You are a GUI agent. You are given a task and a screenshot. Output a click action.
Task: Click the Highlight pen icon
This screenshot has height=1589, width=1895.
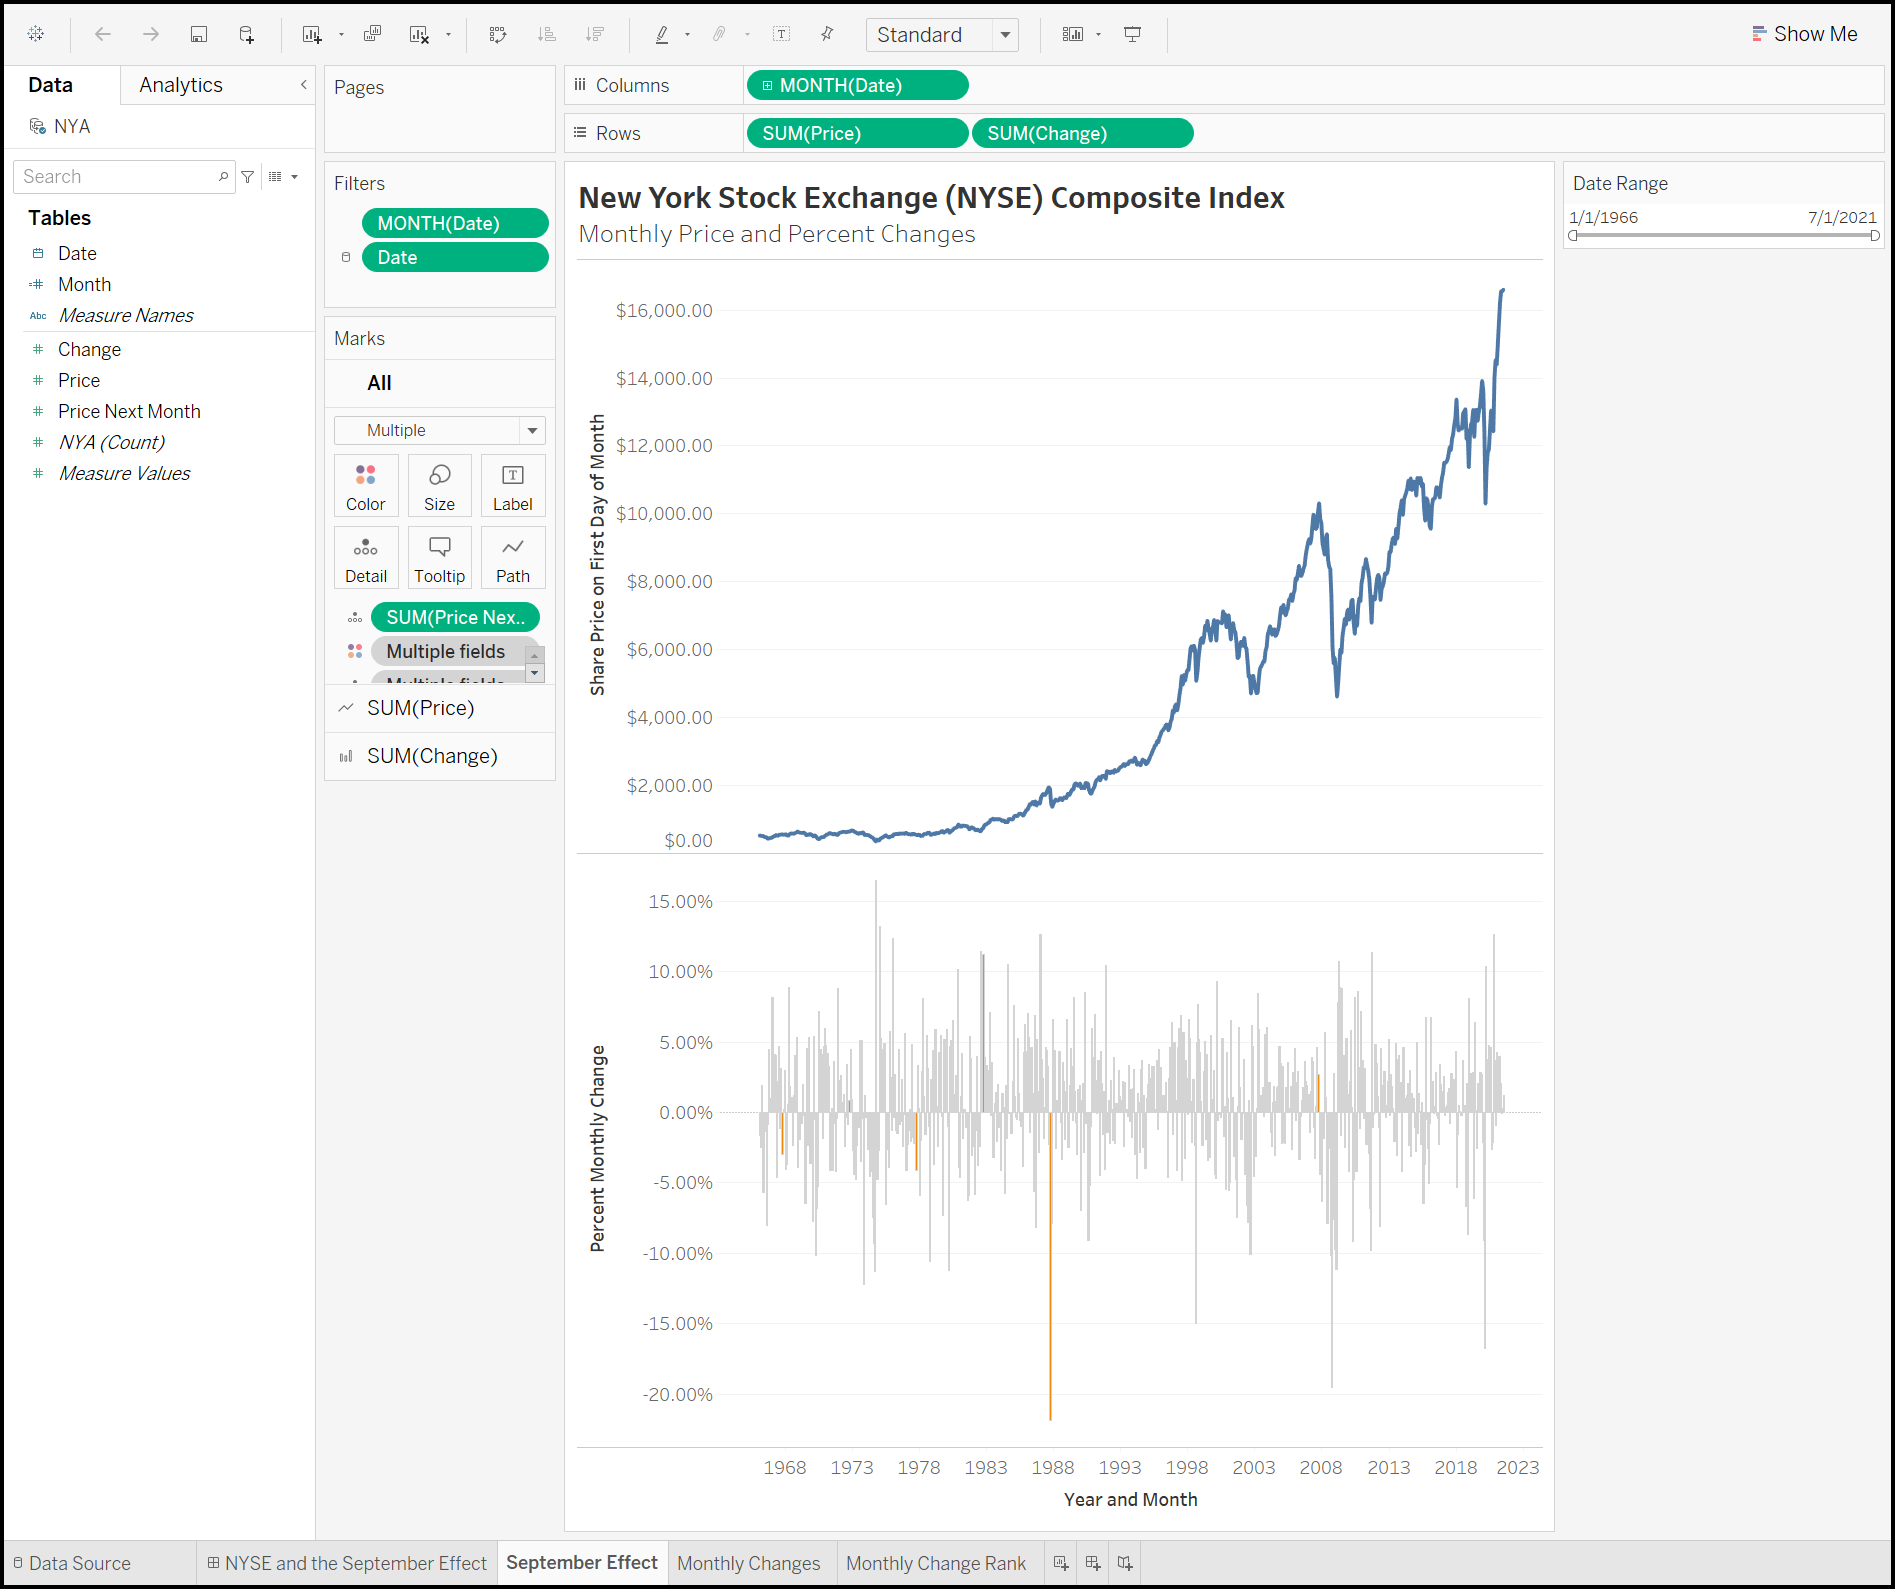coord(661,34)
